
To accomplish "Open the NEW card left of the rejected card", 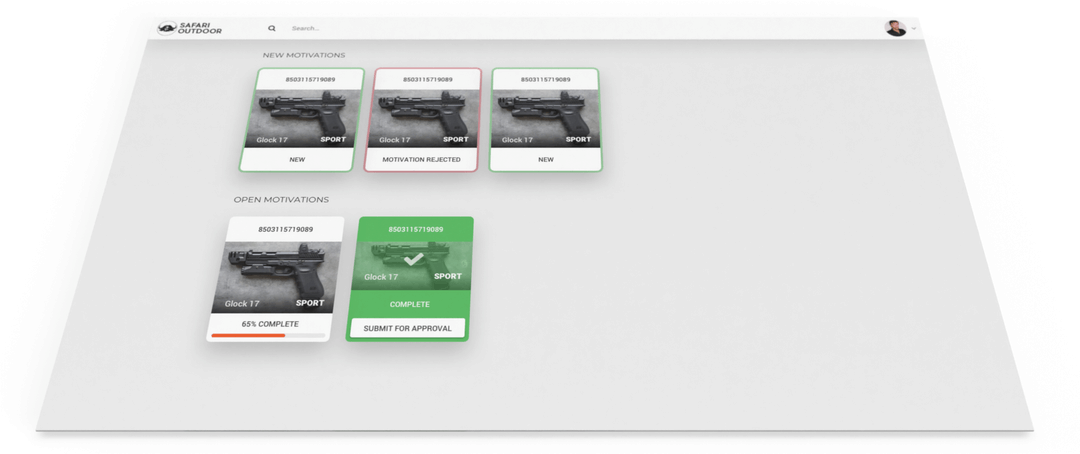I will pyautogui.click(x=302, y=119).
